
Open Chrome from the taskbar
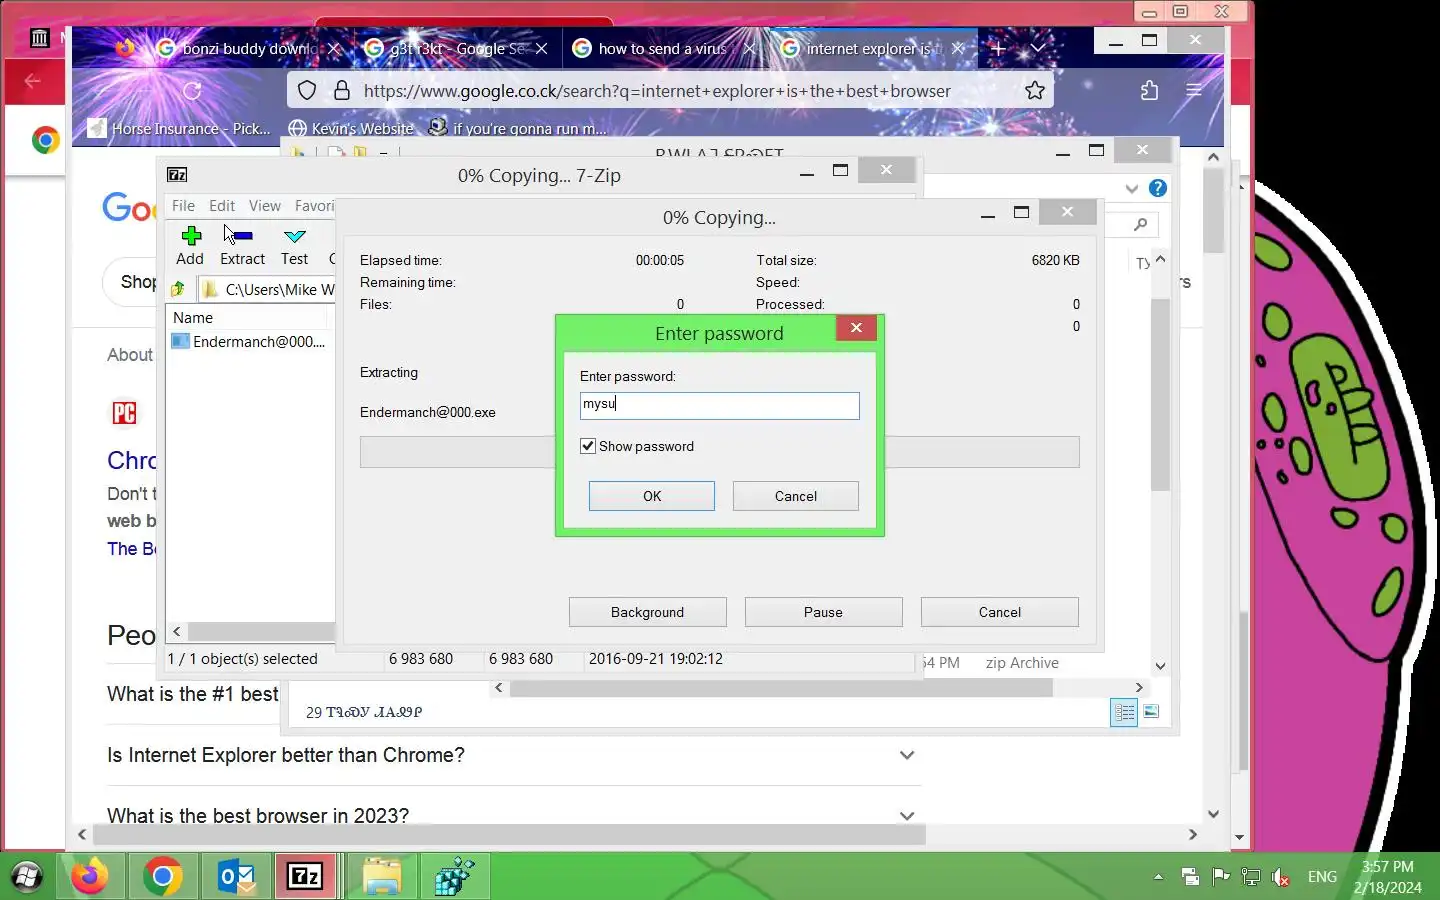(x=162, y=877)
